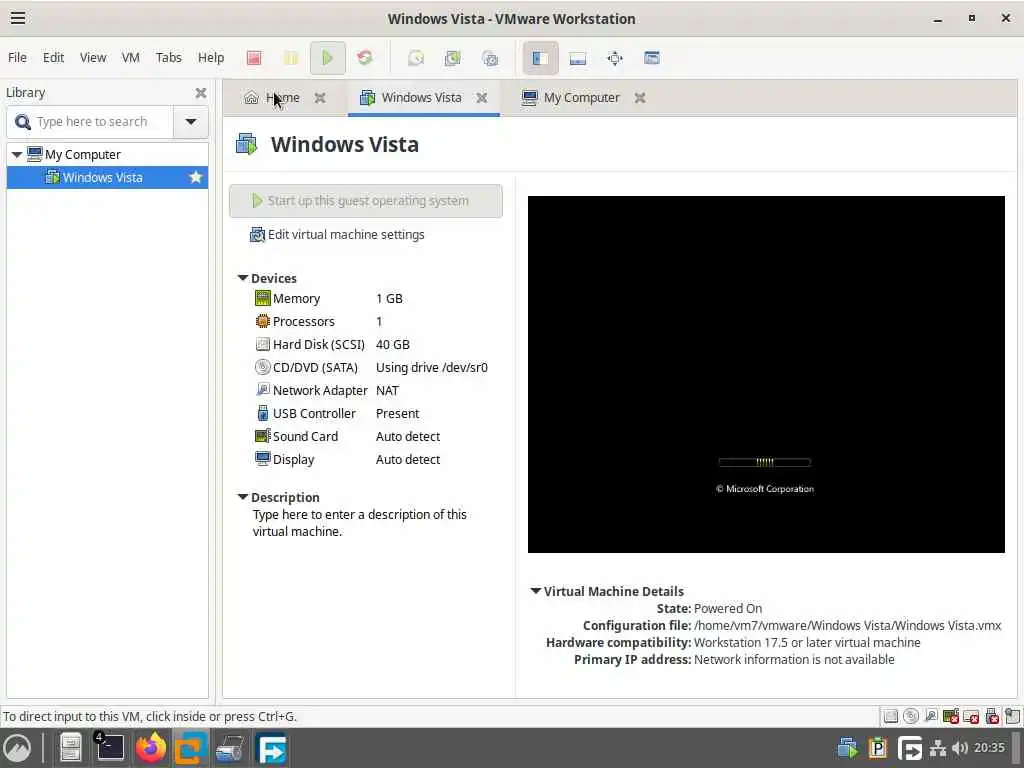This screenshot has width=1024, height=768.
Task: Open the View menu
Action: 93,57
